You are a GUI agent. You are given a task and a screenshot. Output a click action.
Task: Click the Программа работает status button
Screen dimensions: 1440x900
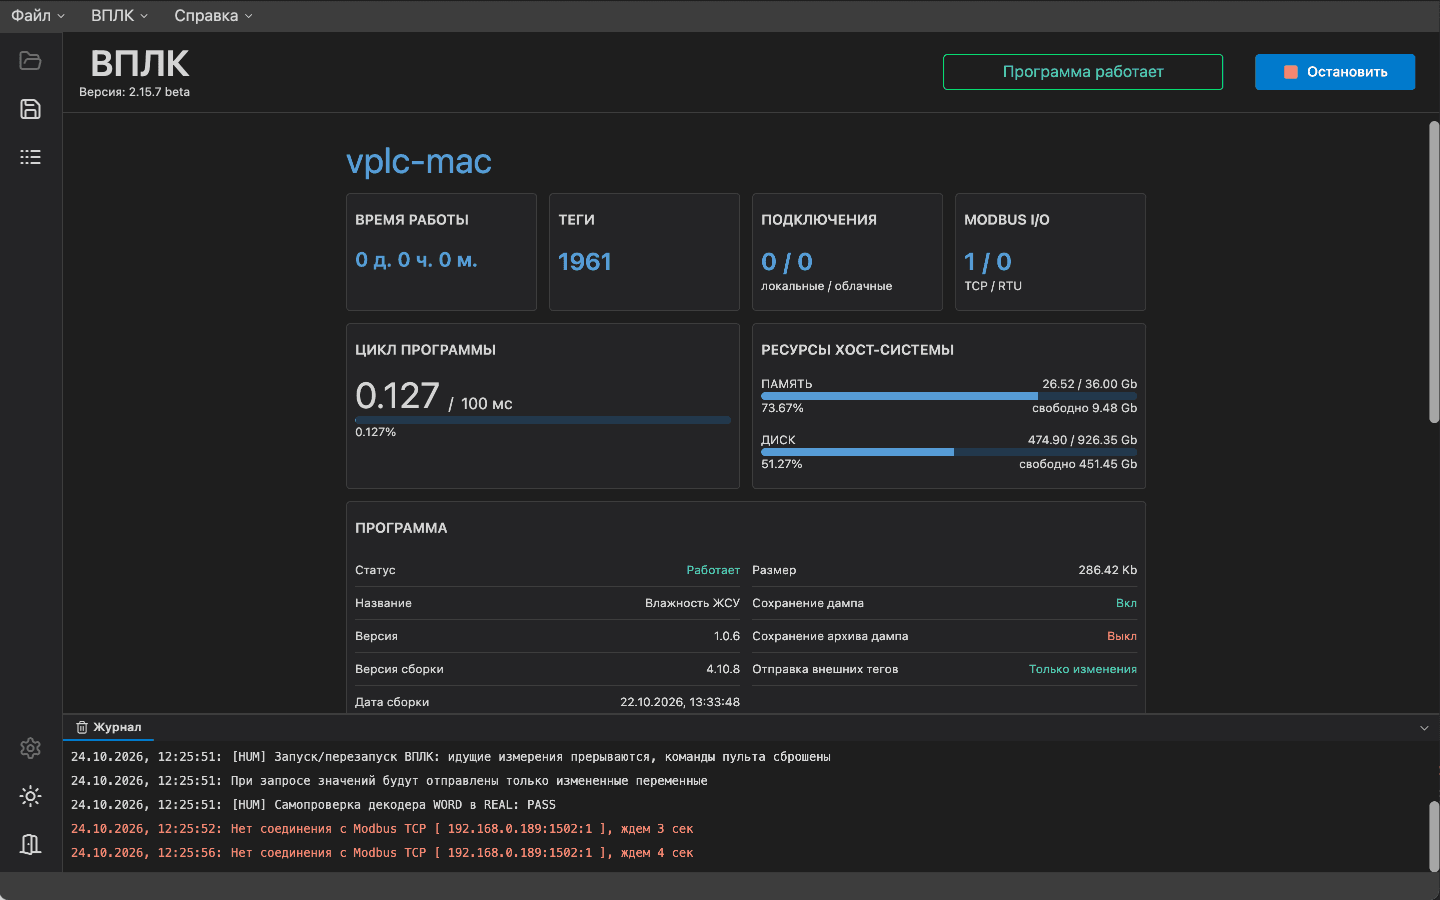(x=1083, y=72)
